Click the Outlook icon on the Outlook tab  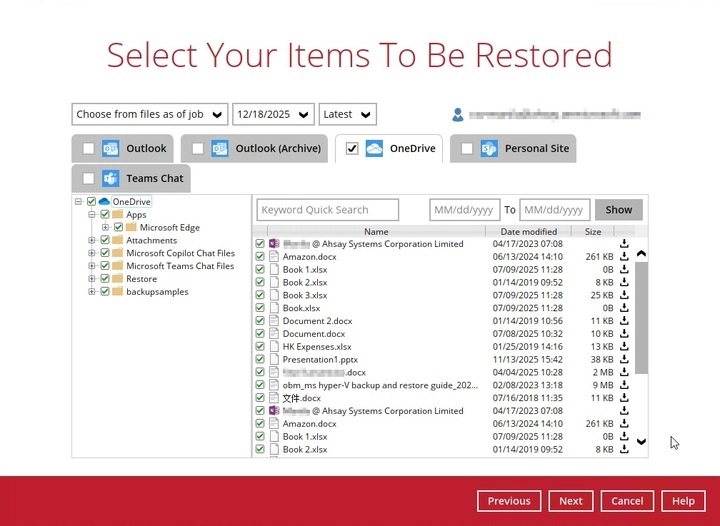click(111, 149)
